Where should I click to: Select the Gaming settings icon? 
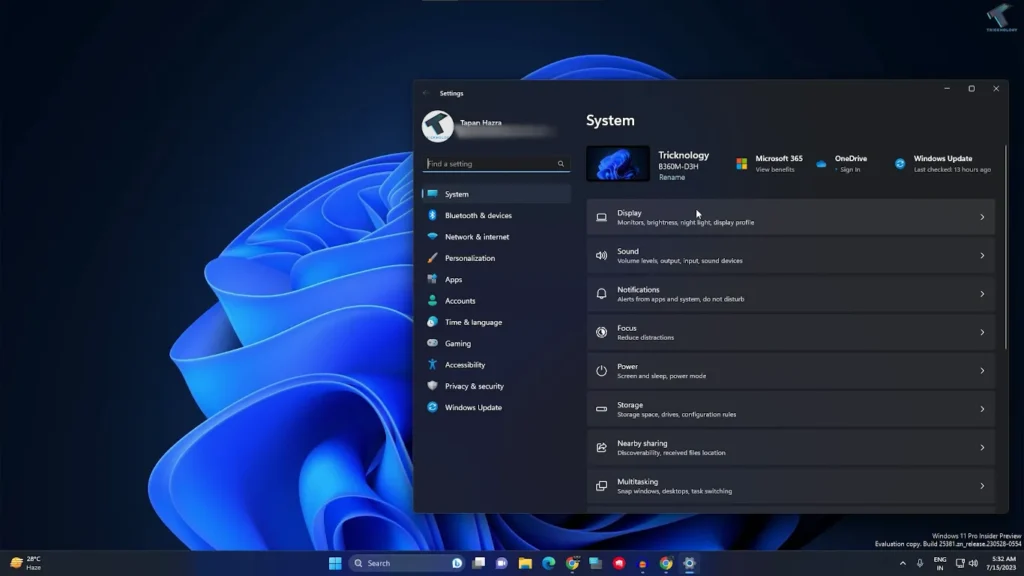pos(439,343)
